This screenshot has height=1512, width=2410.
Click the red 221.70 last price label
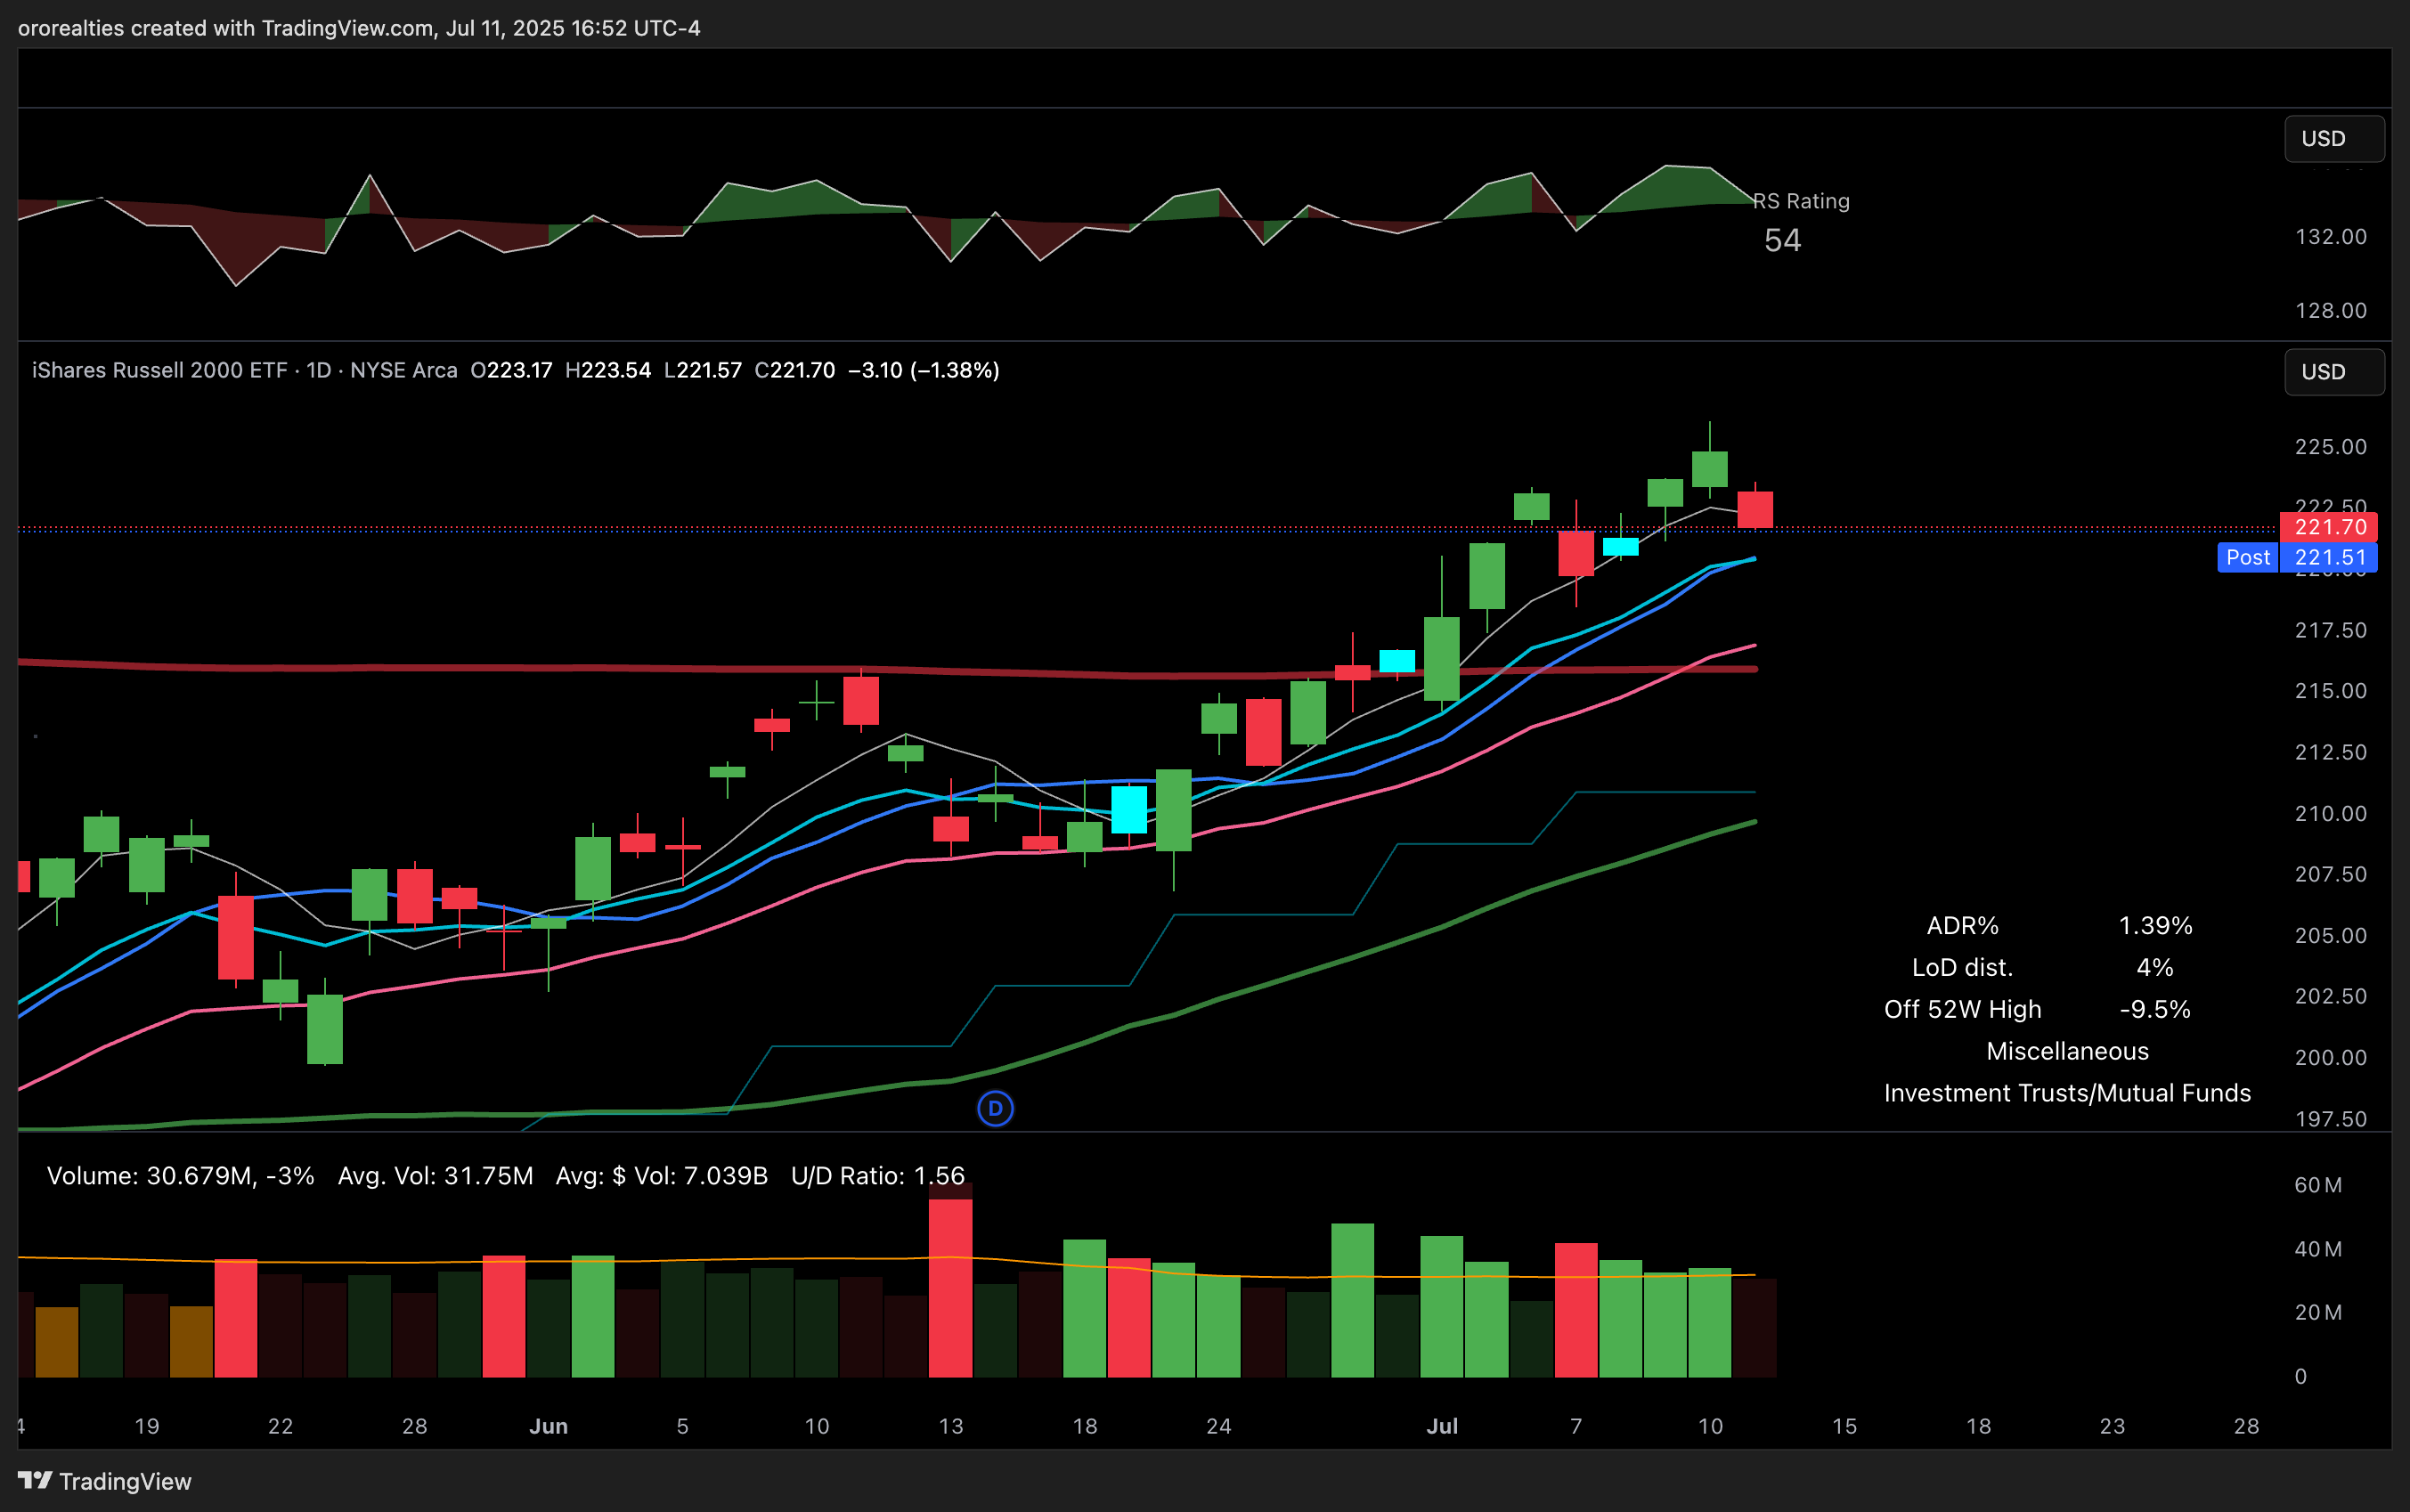coord(2328,527)
